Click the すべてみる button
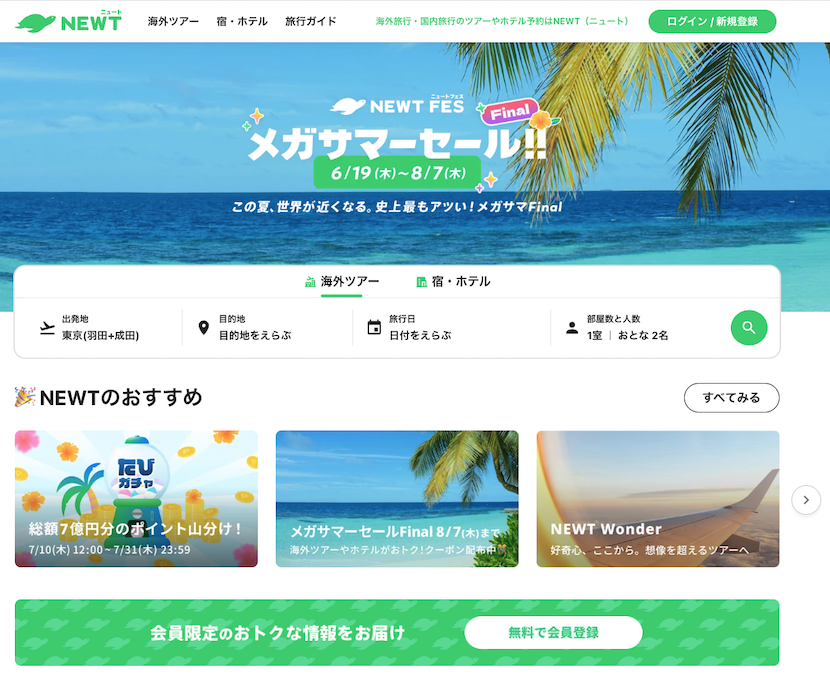Viewport: 830px width, 677px height. tap(731, 398)
